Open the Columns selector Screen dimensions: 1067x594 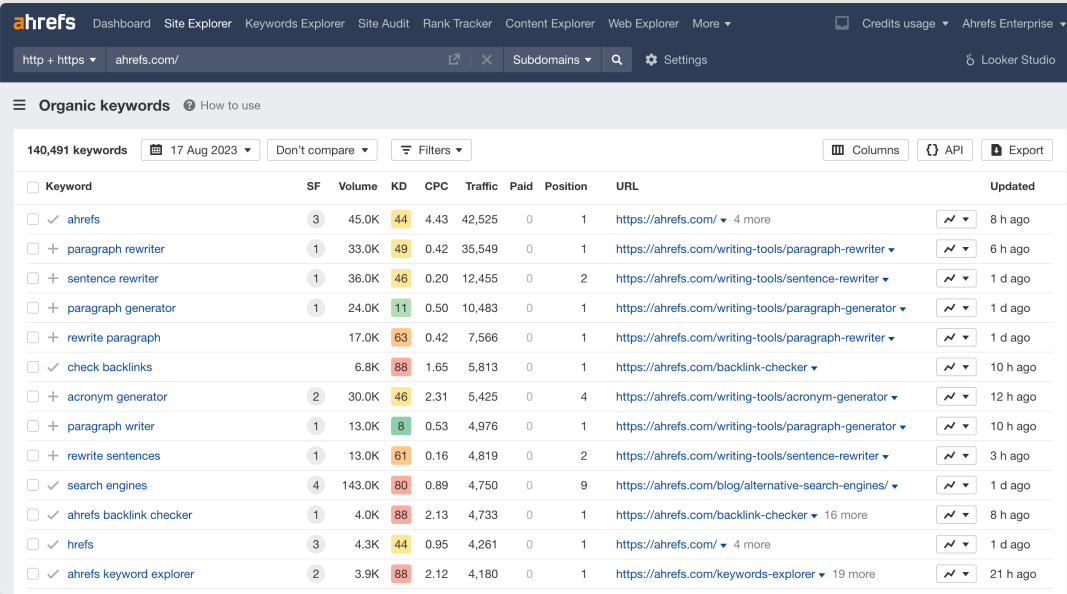coord(865,150)
